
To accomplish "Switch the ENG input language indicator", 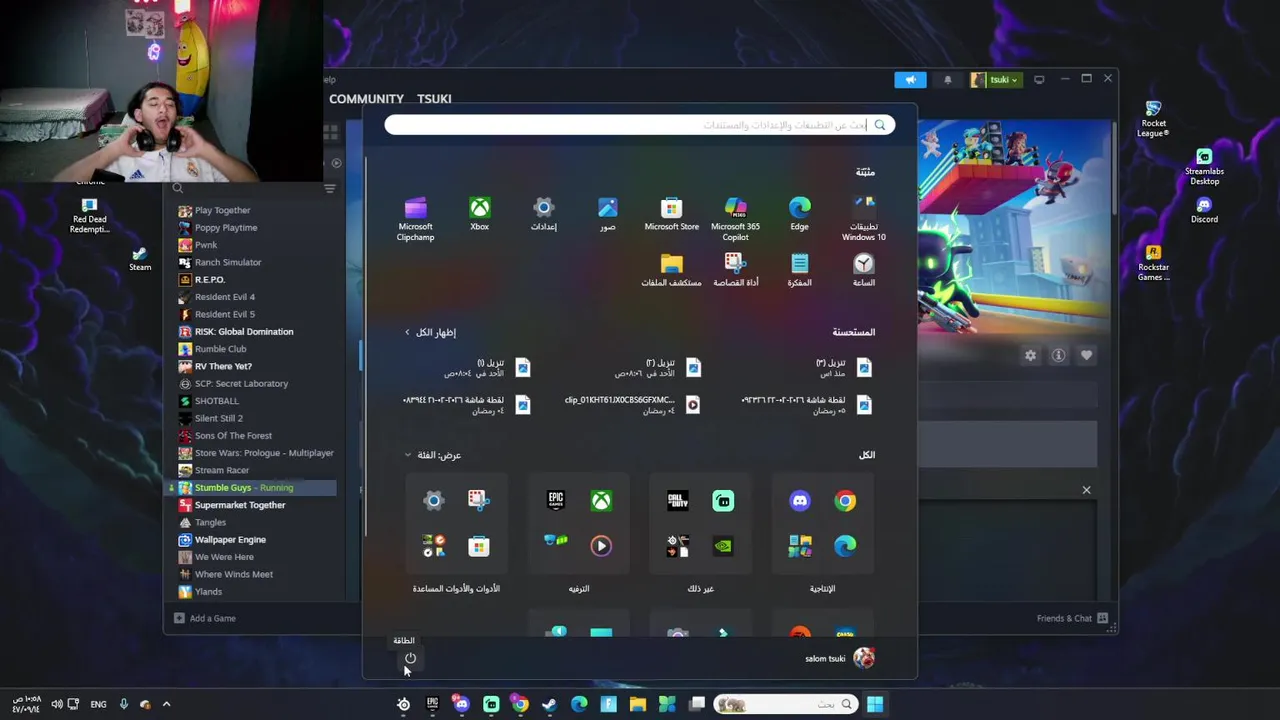I will click(x=98, y=704).
